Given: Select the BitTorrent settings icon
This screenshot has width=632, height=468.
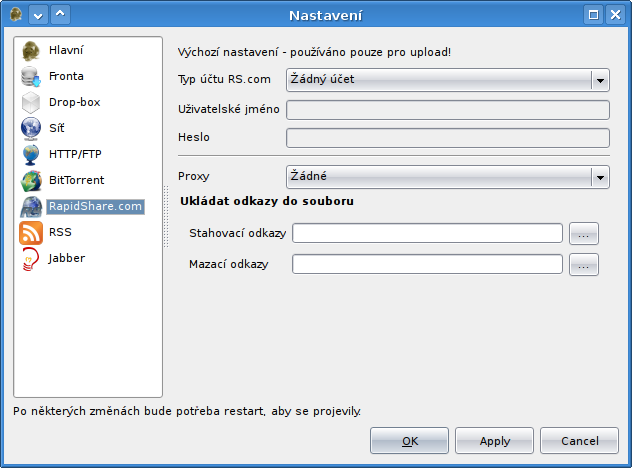Looking at the screenshot, I should pos(31,181).
